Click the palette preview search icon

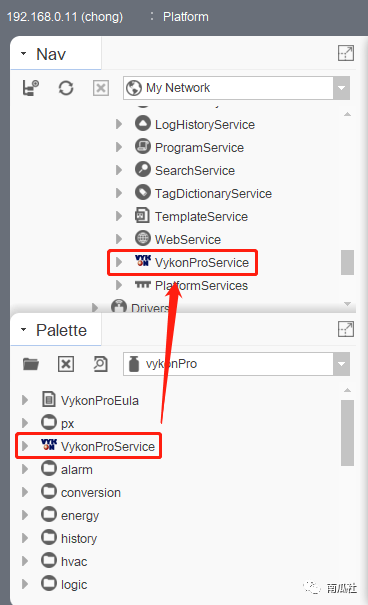[101, 364]
